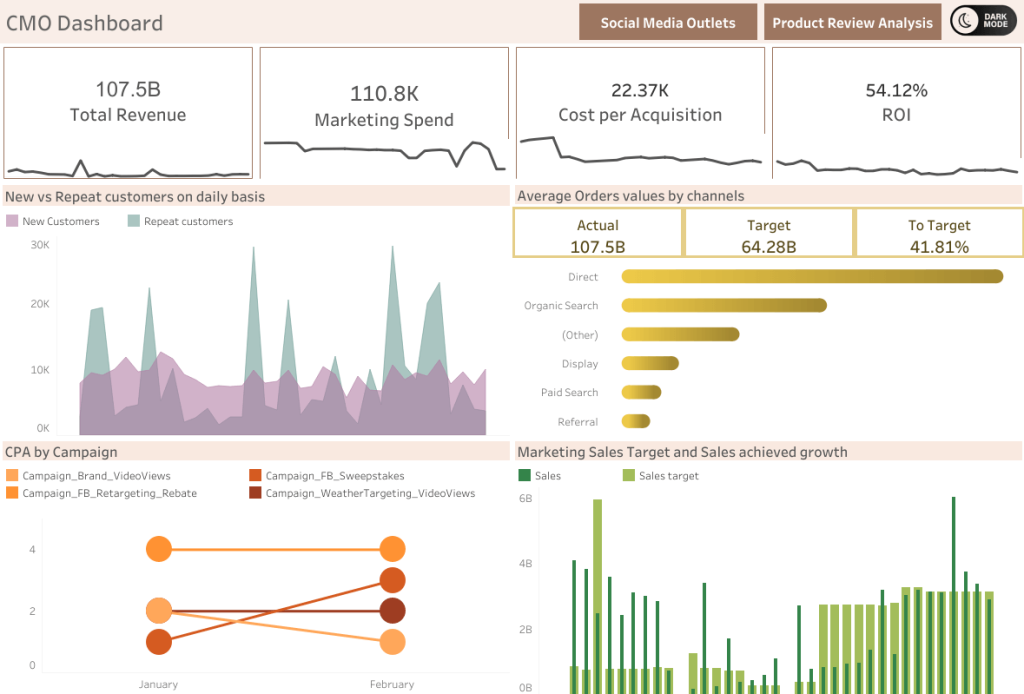Select the Marketing Spend KPI card
1024x694 pixels.
(384, 101)
